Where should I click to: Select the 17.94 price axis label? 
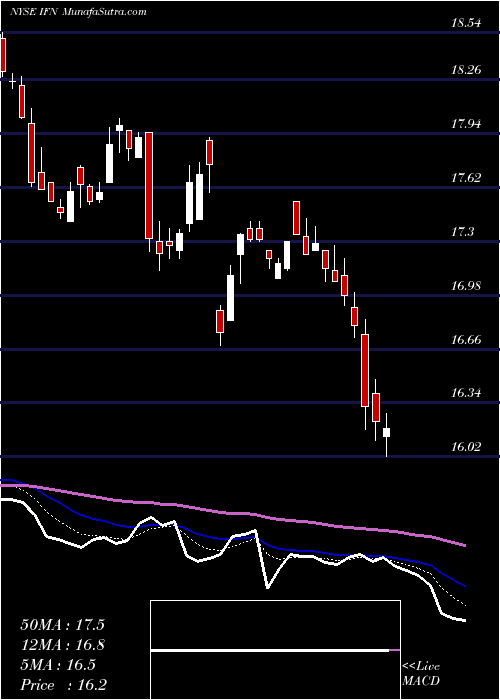466,124
